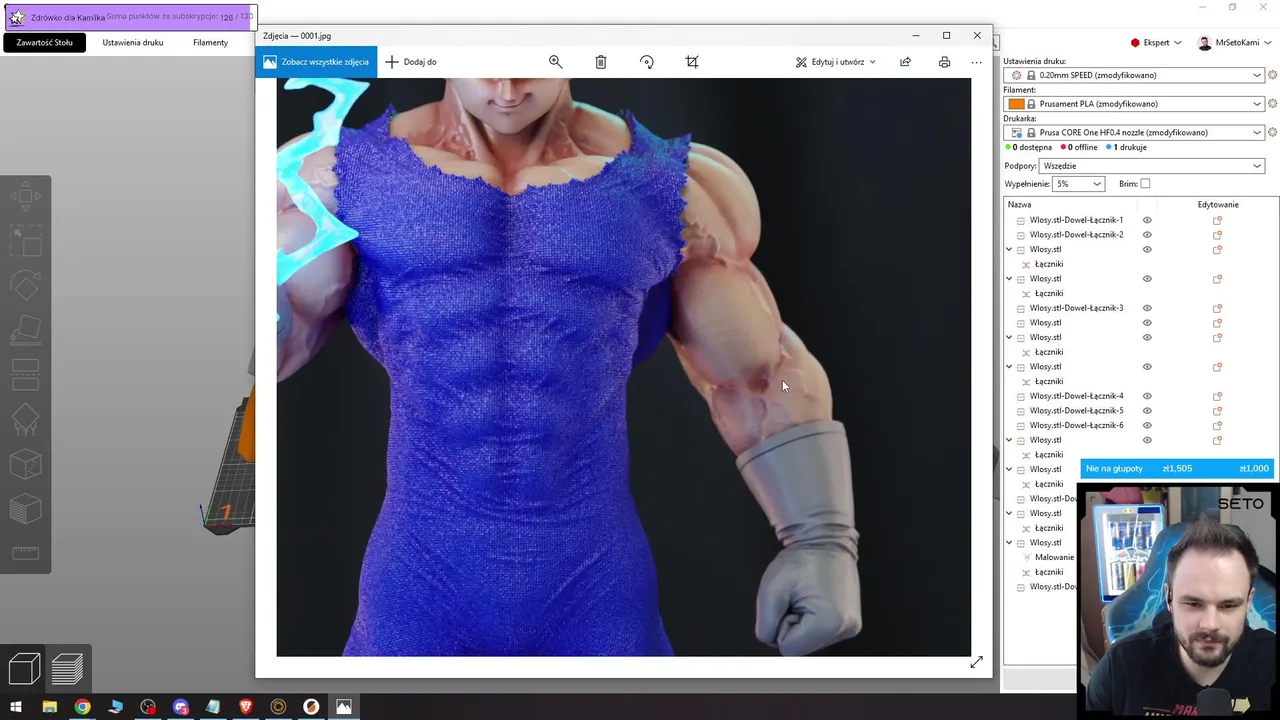This screenshot has height=720, width=1280.
Task: Hide Wlosy.stl-Dowel-Łącznik-4 via eye icon
Action: tap(1147, 396)
